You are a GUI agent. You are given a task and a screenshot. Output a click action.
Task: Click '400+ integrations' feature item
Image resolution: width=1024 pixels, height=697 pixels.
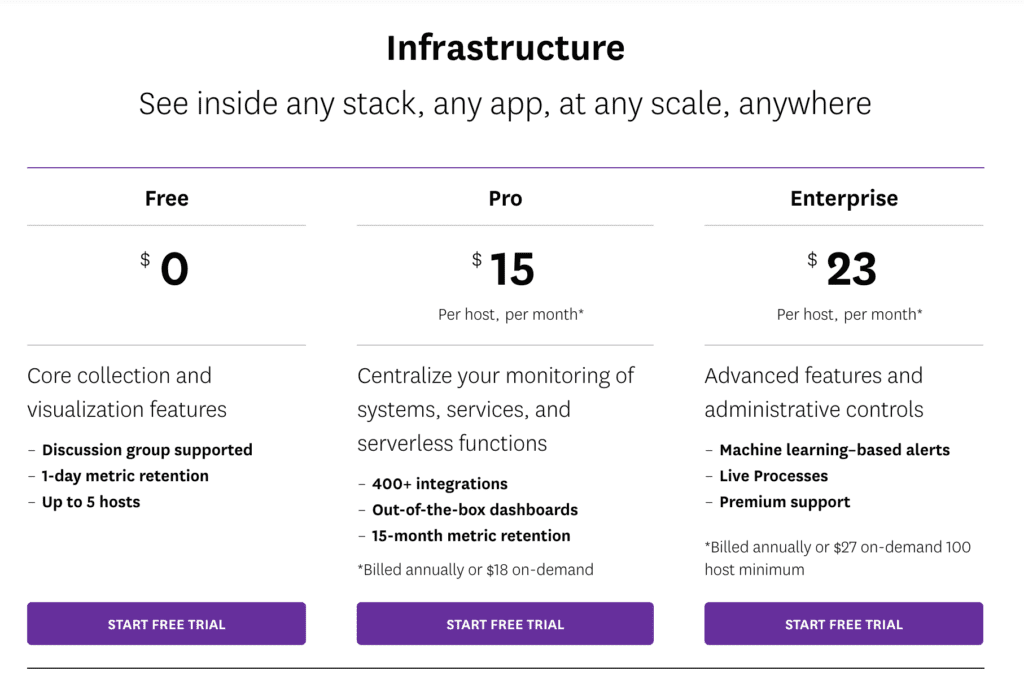[x=440, y=483]
